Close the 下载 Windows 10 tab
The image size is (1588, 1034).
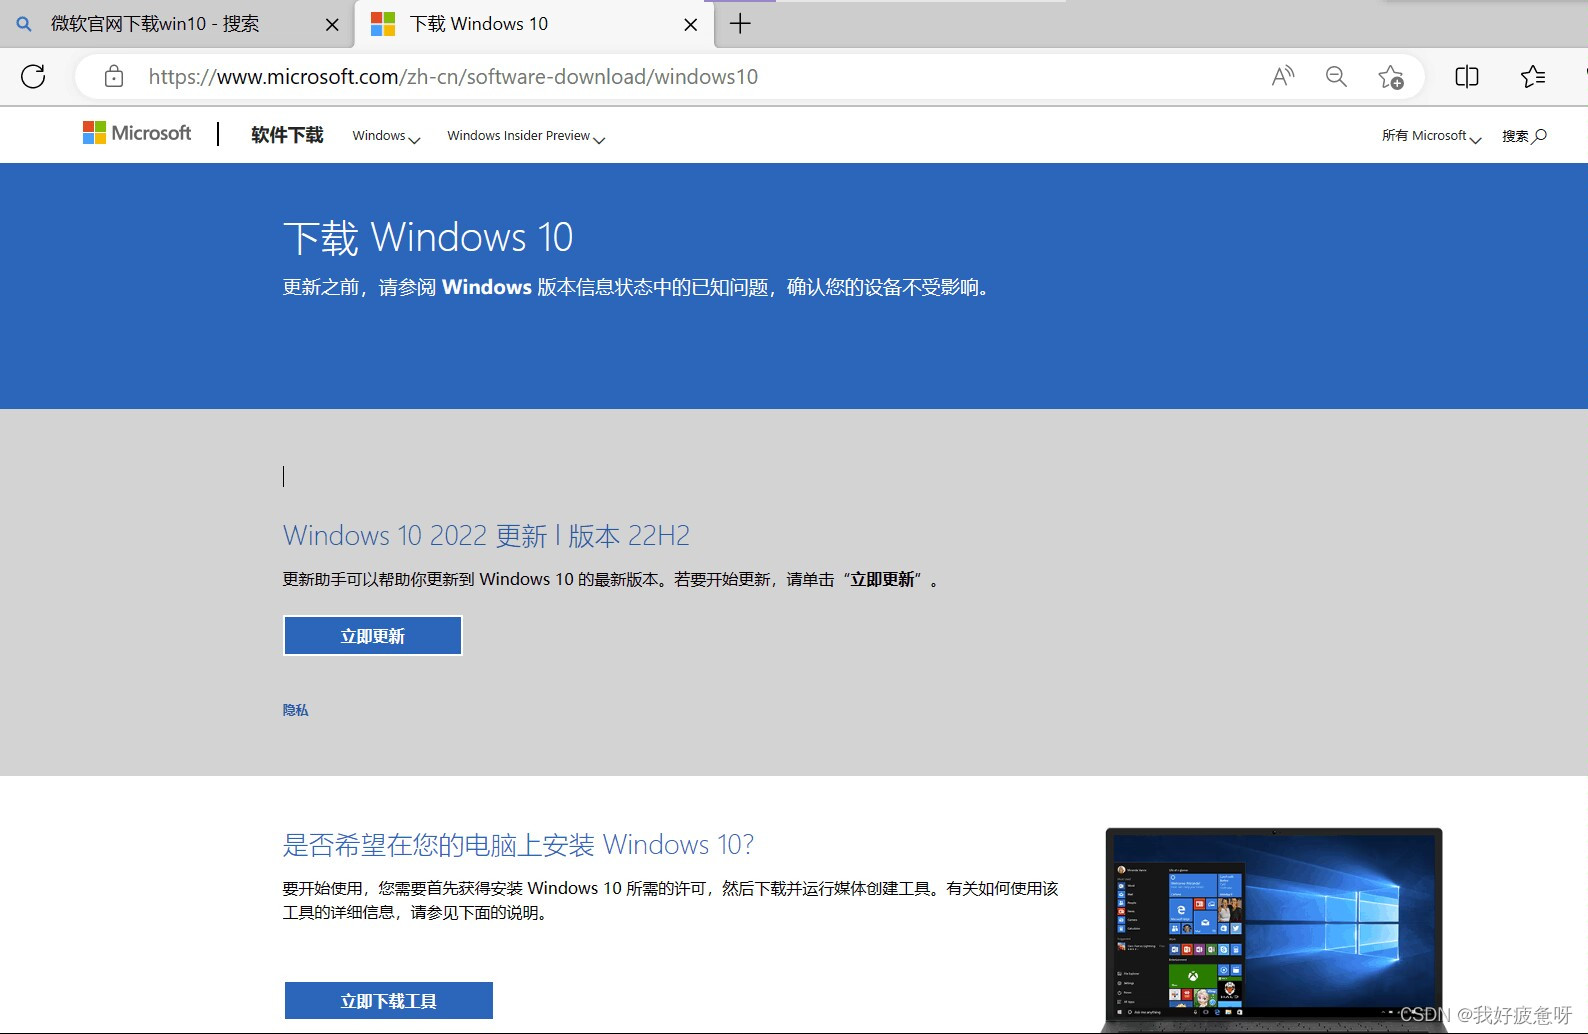(x=691, y=25)
